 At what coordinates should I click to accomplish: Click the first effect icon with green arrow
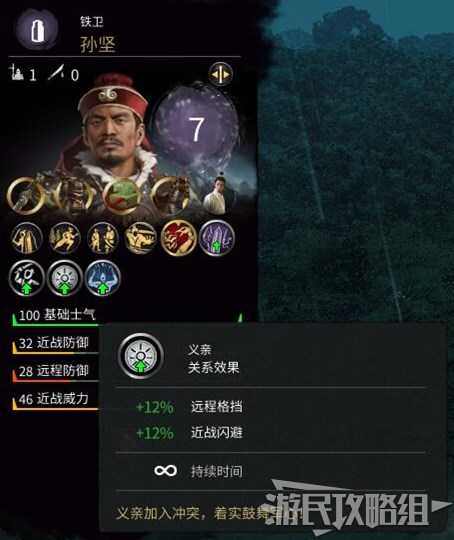pos(27,278)
